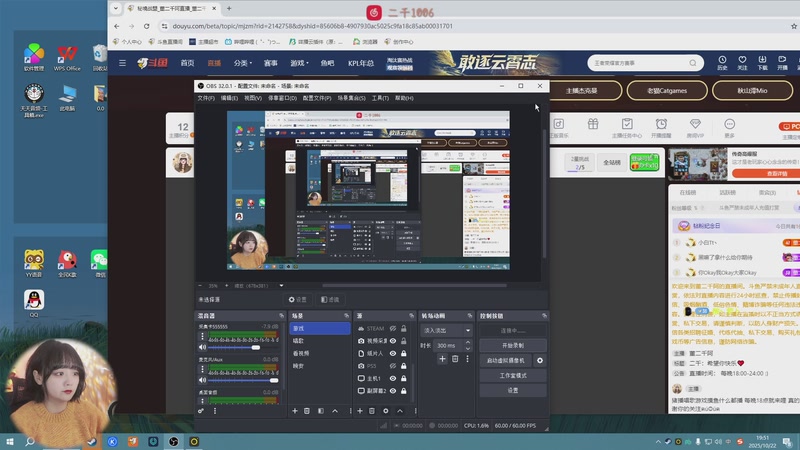Open OBS 视图(V) menu
Viewport: 800px width, 450px height.
[x=253, y=98]
